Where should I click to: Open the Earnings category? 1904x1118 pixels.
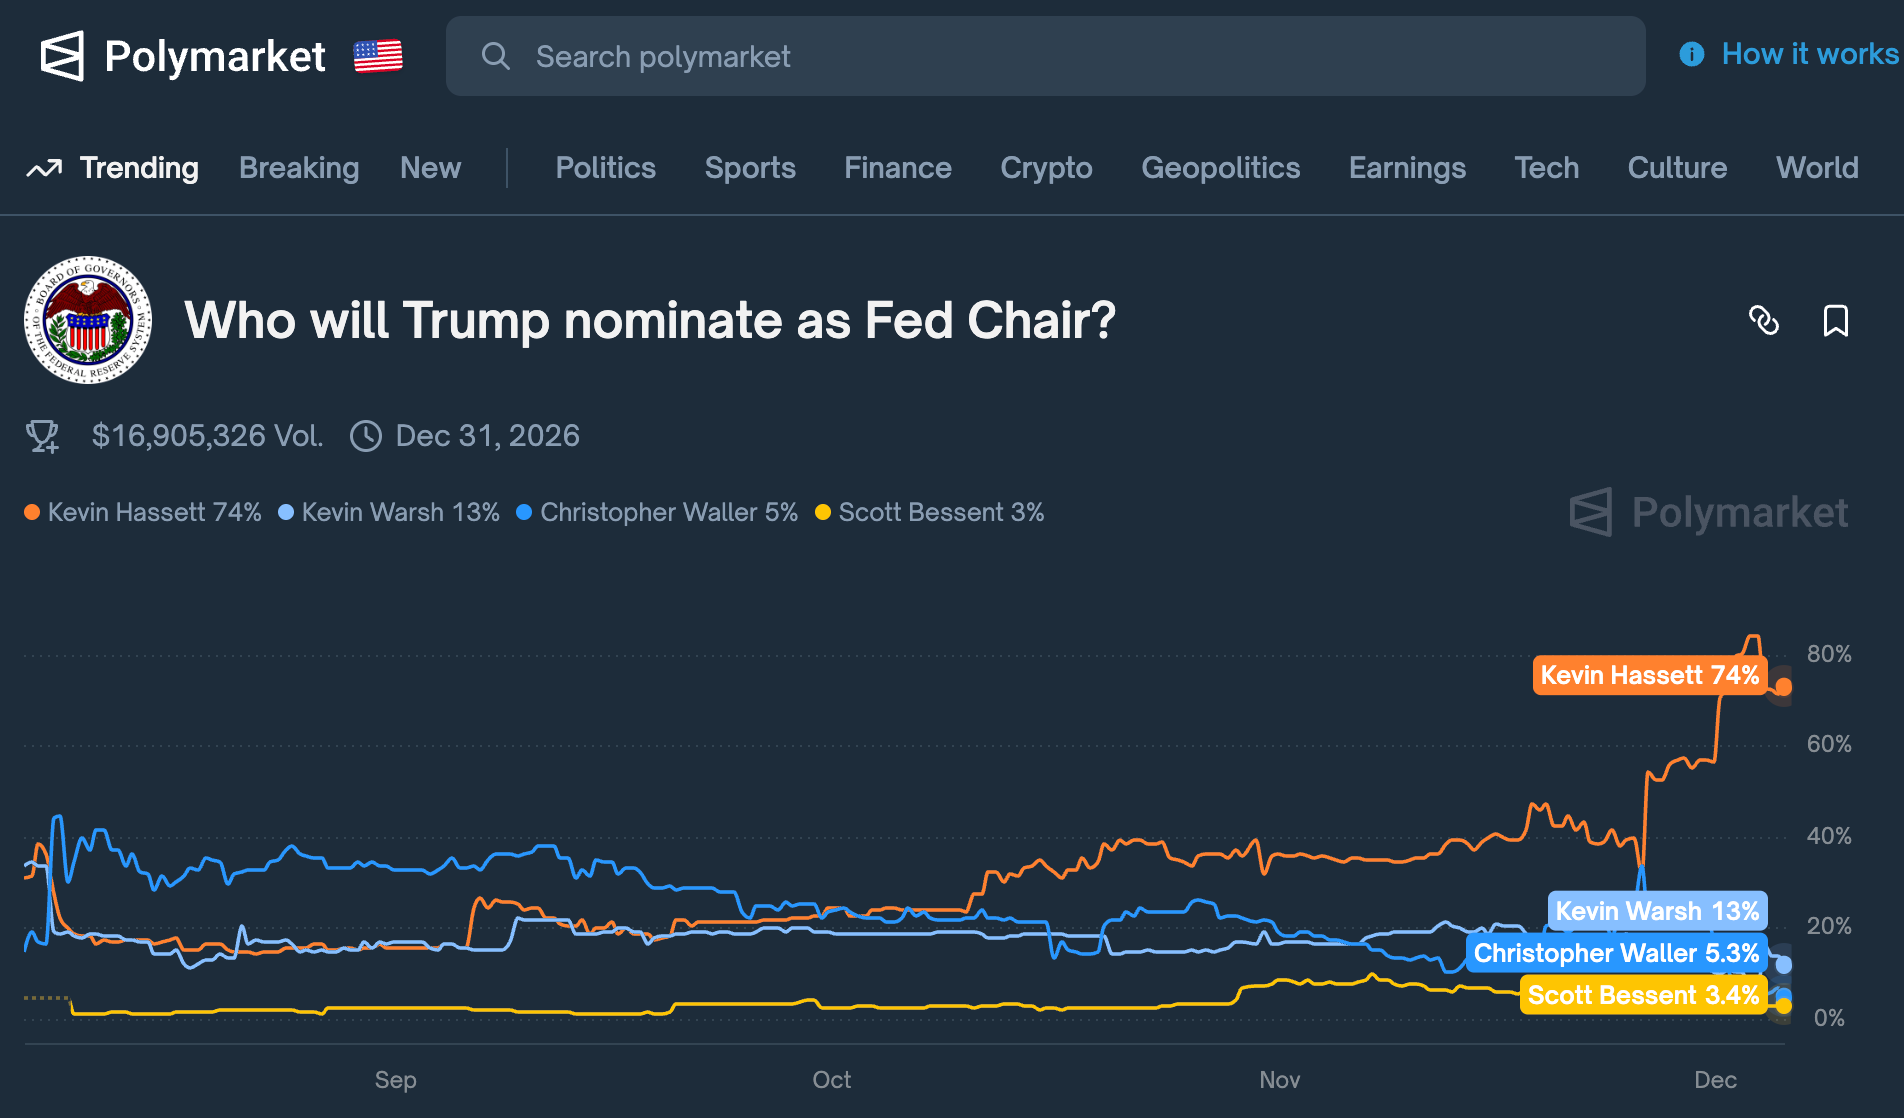1407,168
